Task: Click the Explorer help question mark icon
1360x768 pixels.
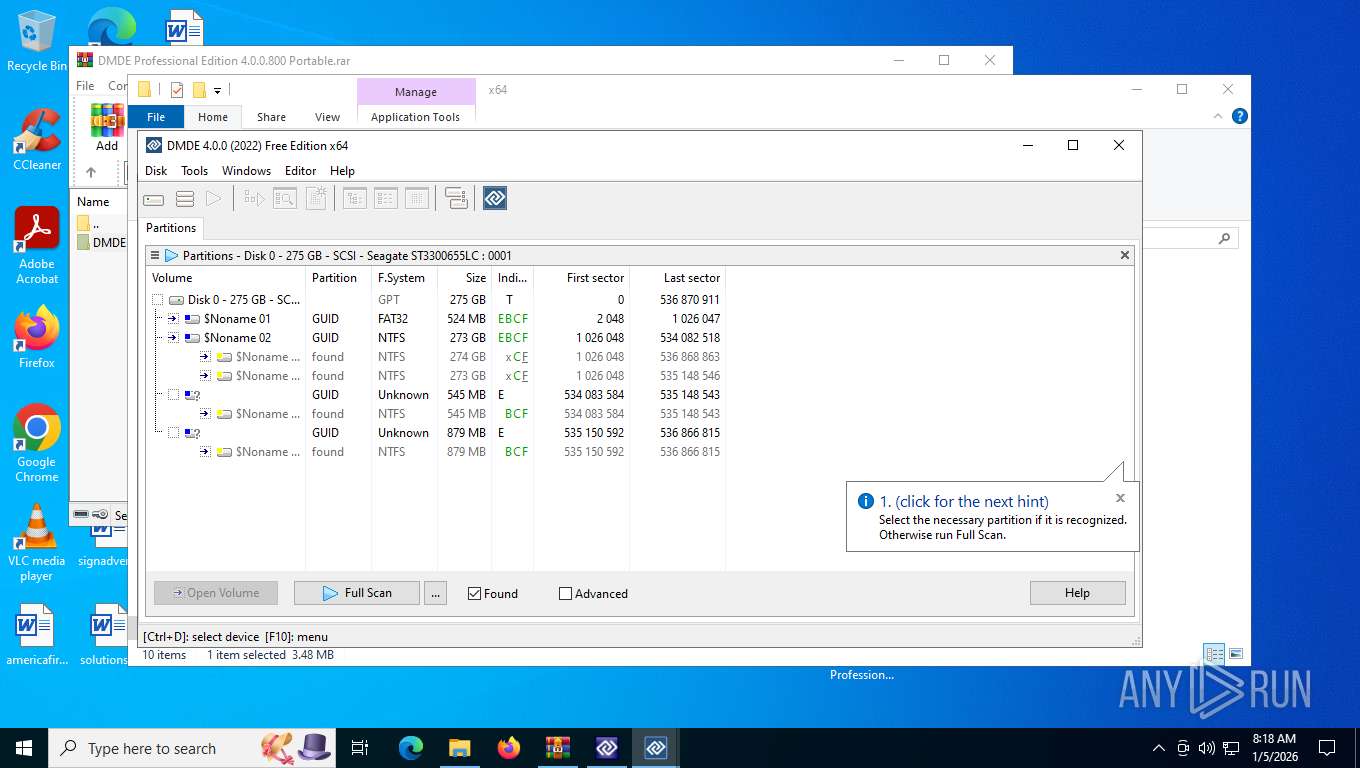Action: coord(1240,116)
